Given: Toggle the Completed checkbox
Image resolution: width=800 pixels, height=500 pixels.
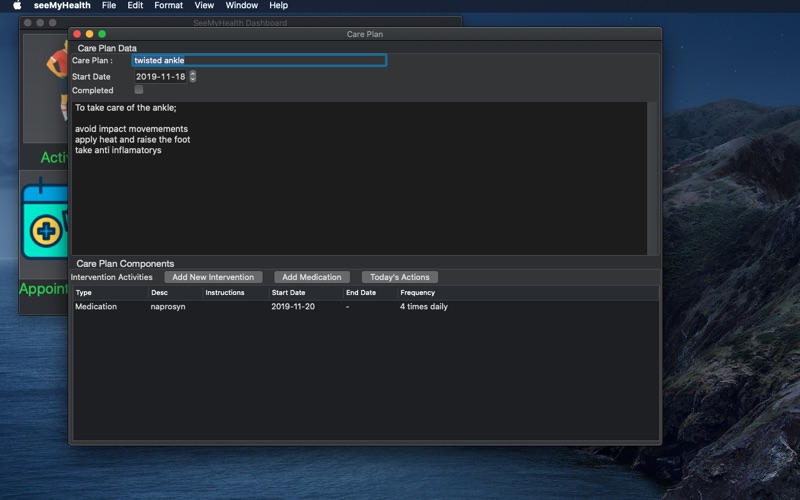Looking at the screenshot, I should pyautogui.click(x=139, y=90).
